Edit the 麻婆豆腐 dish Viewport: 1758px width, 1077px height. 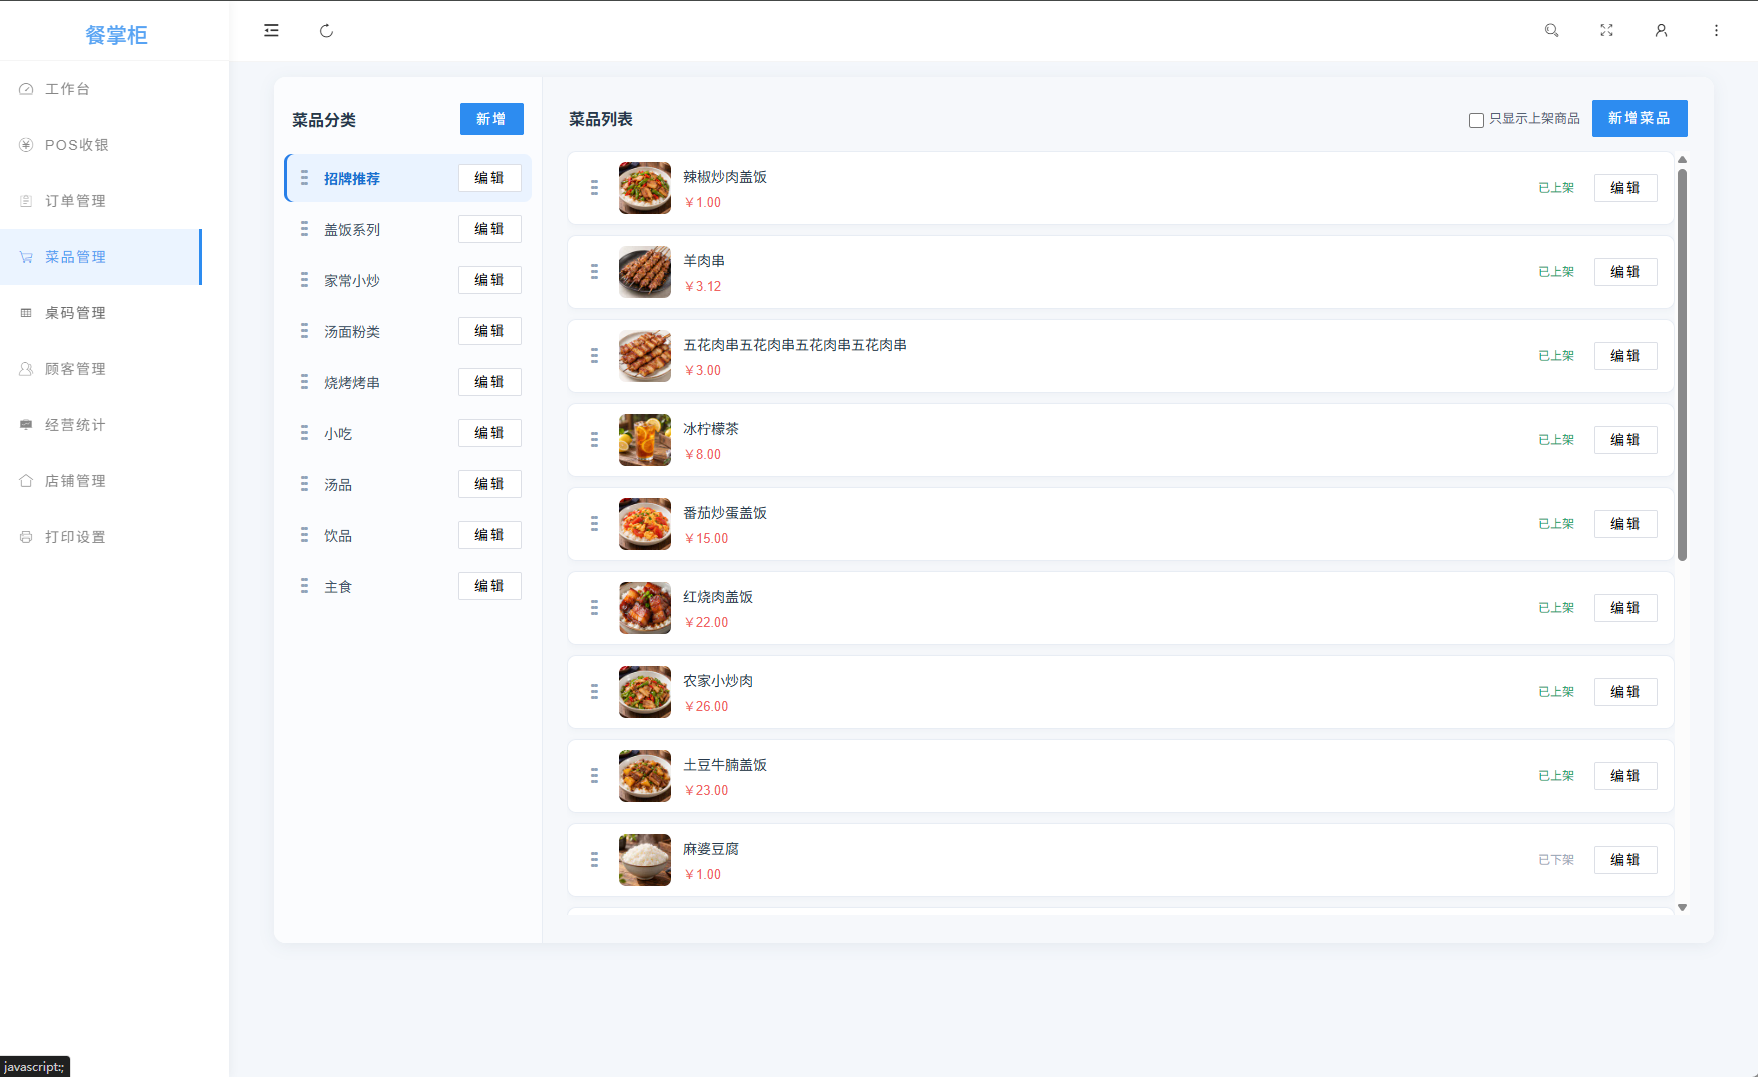pyautogui.click(x=1625, y=860)
